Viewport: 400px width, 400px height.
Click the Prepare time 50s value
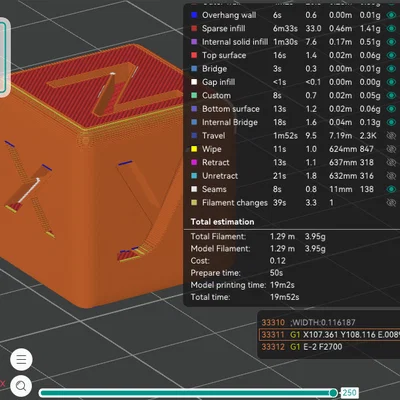tap(276, 273)
